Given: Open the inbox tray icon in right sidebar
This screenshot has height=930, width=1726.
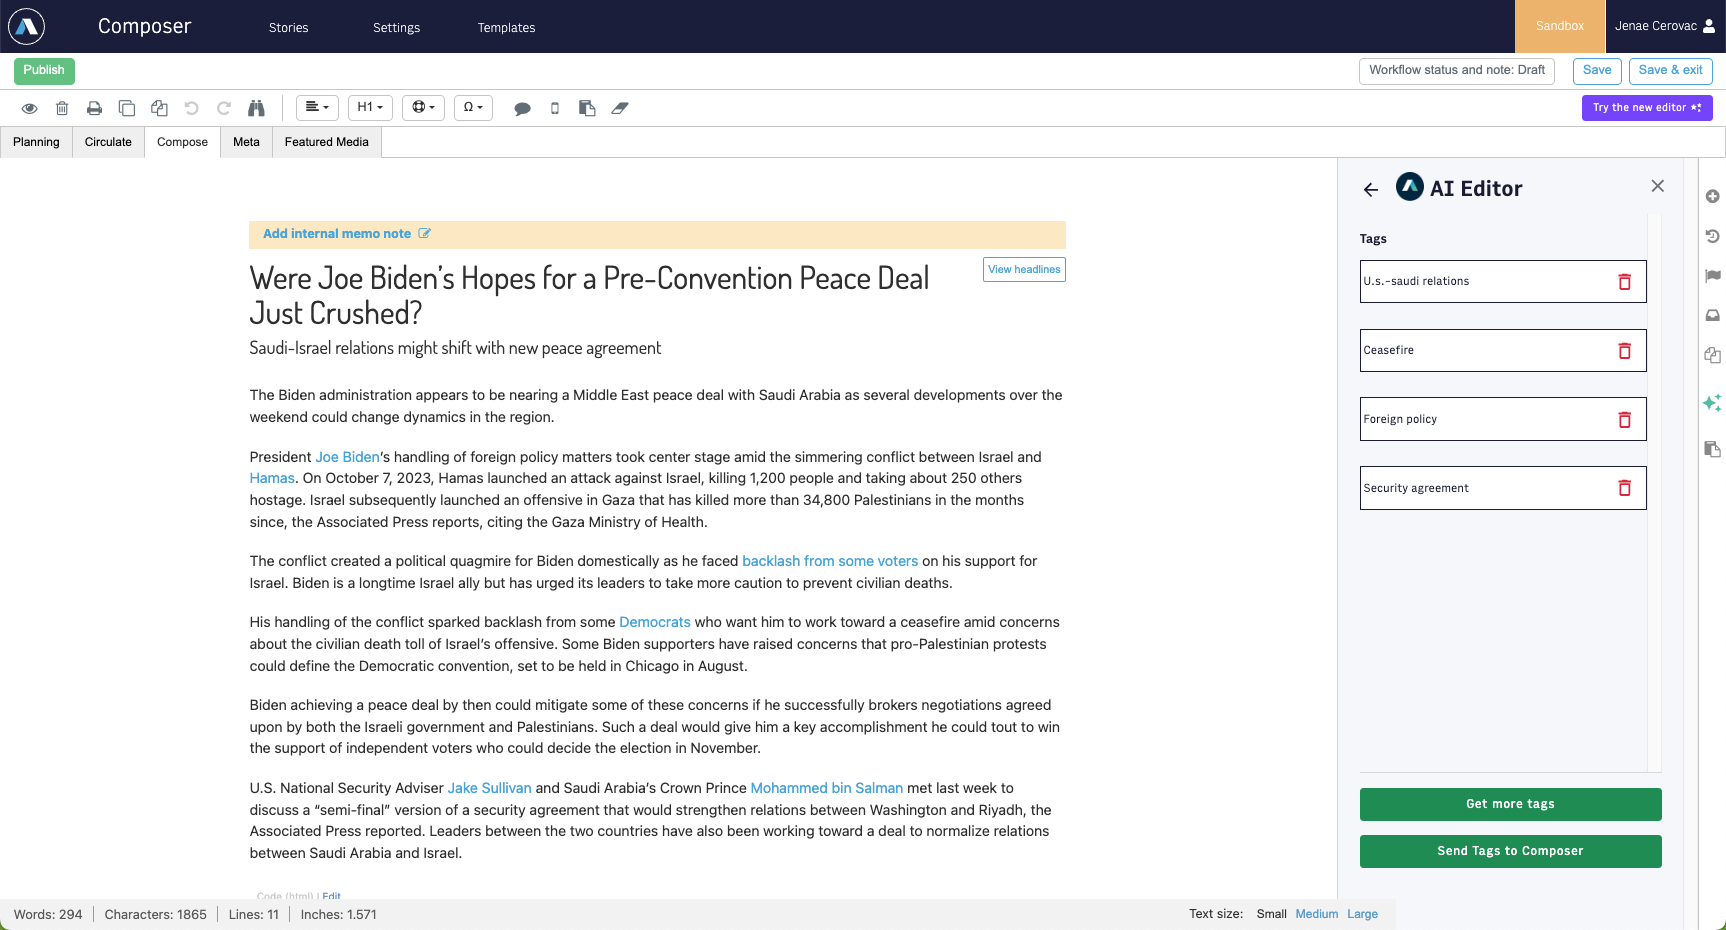Looking at the screenshot, I should [1713, 315].
